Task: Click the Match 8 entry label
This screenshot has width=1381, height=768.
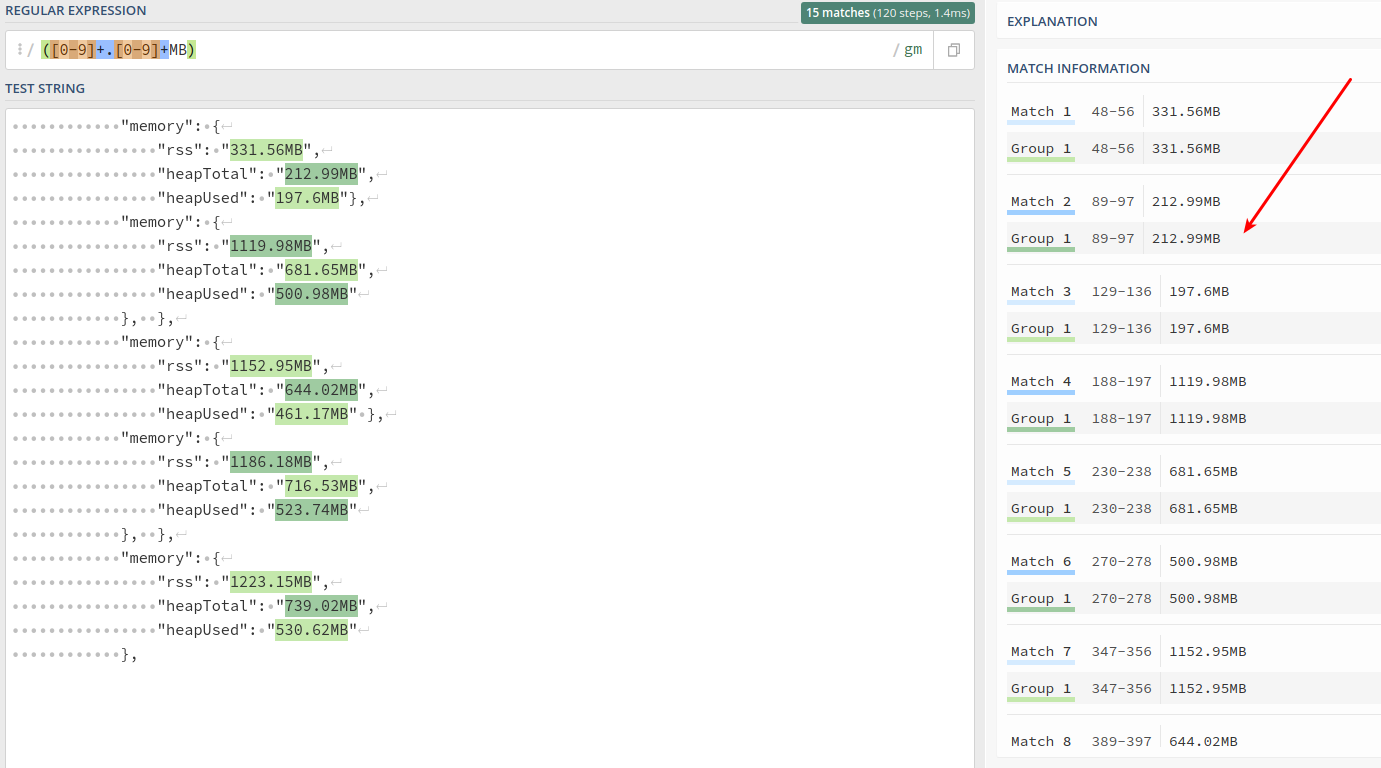Action: (1040, 742)
